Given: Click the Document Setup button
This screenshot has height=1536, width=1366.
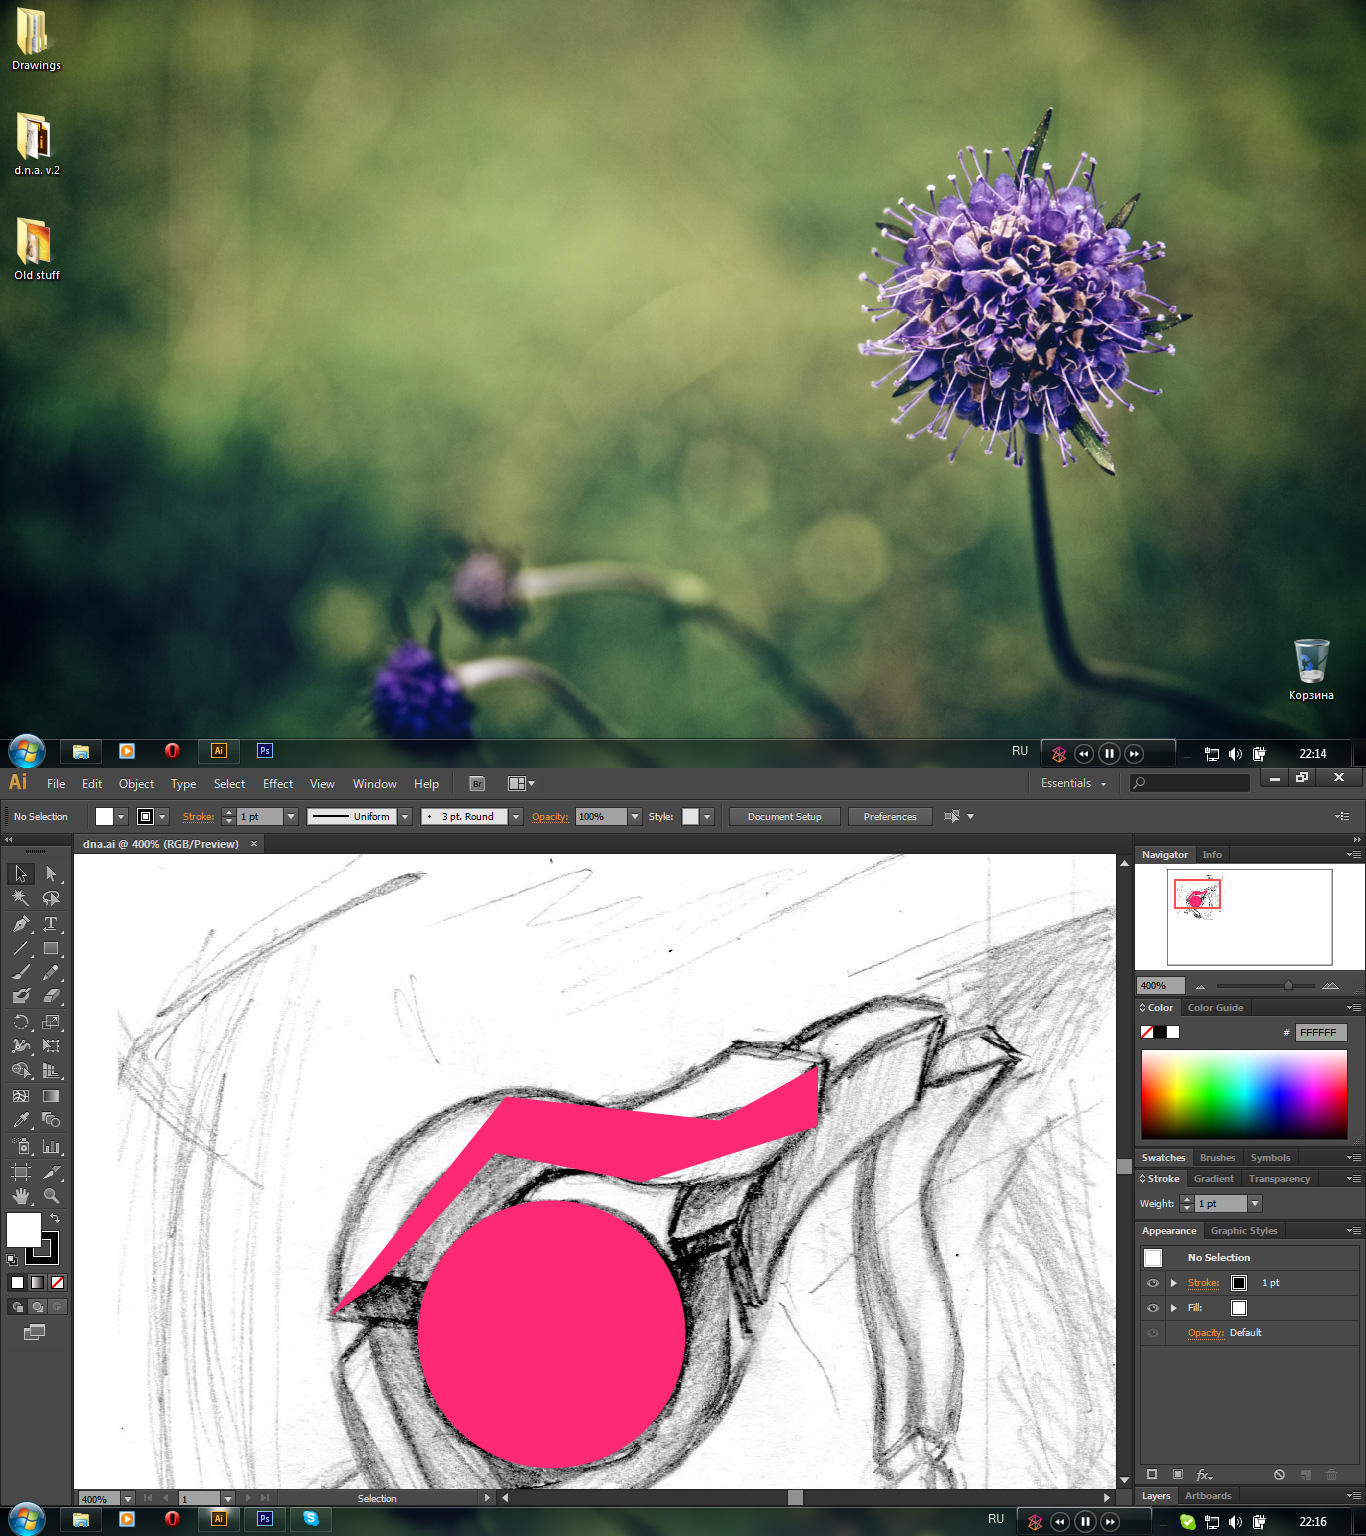Looking at the screenshot, I should point(785,817).
